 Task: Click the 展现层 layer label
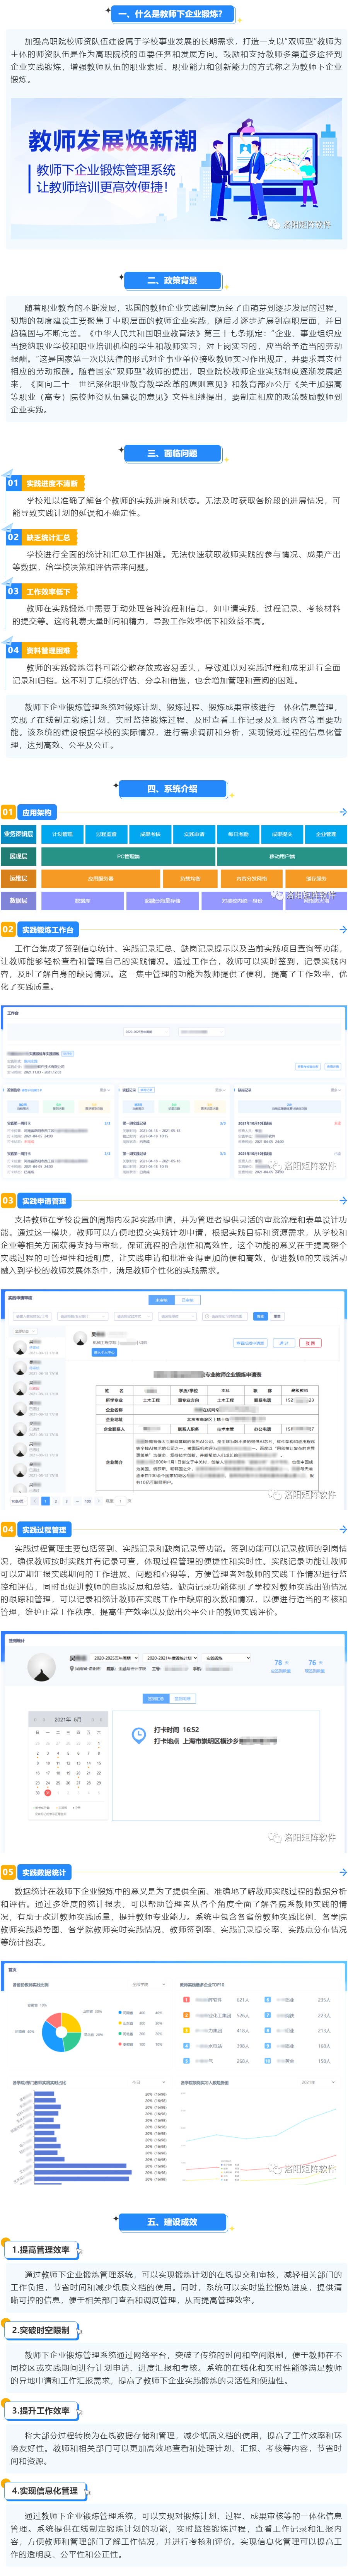(x=19, y=856)
